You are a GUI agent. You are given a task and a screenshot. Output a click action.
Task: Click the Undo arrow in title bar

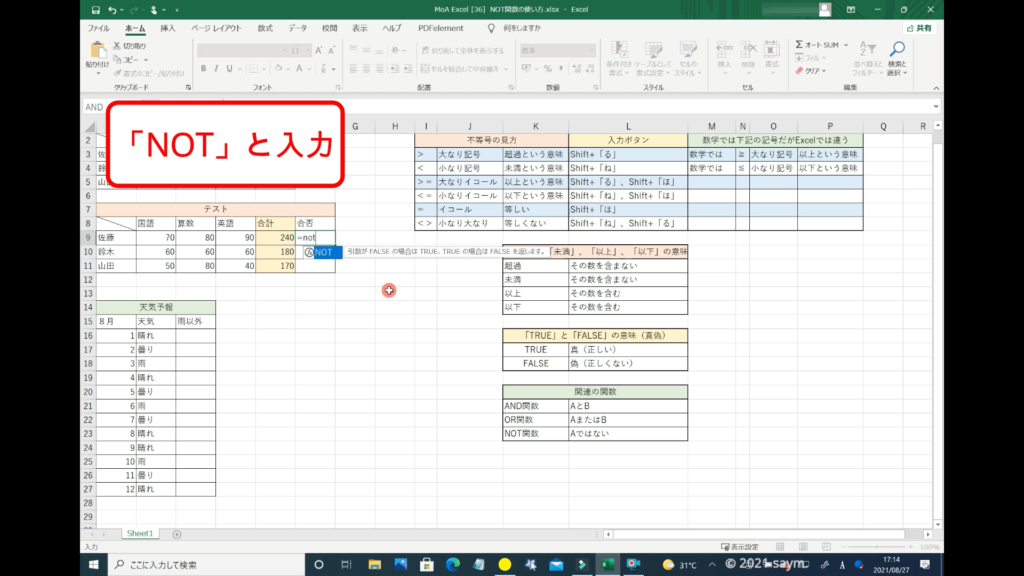point(110,9)
